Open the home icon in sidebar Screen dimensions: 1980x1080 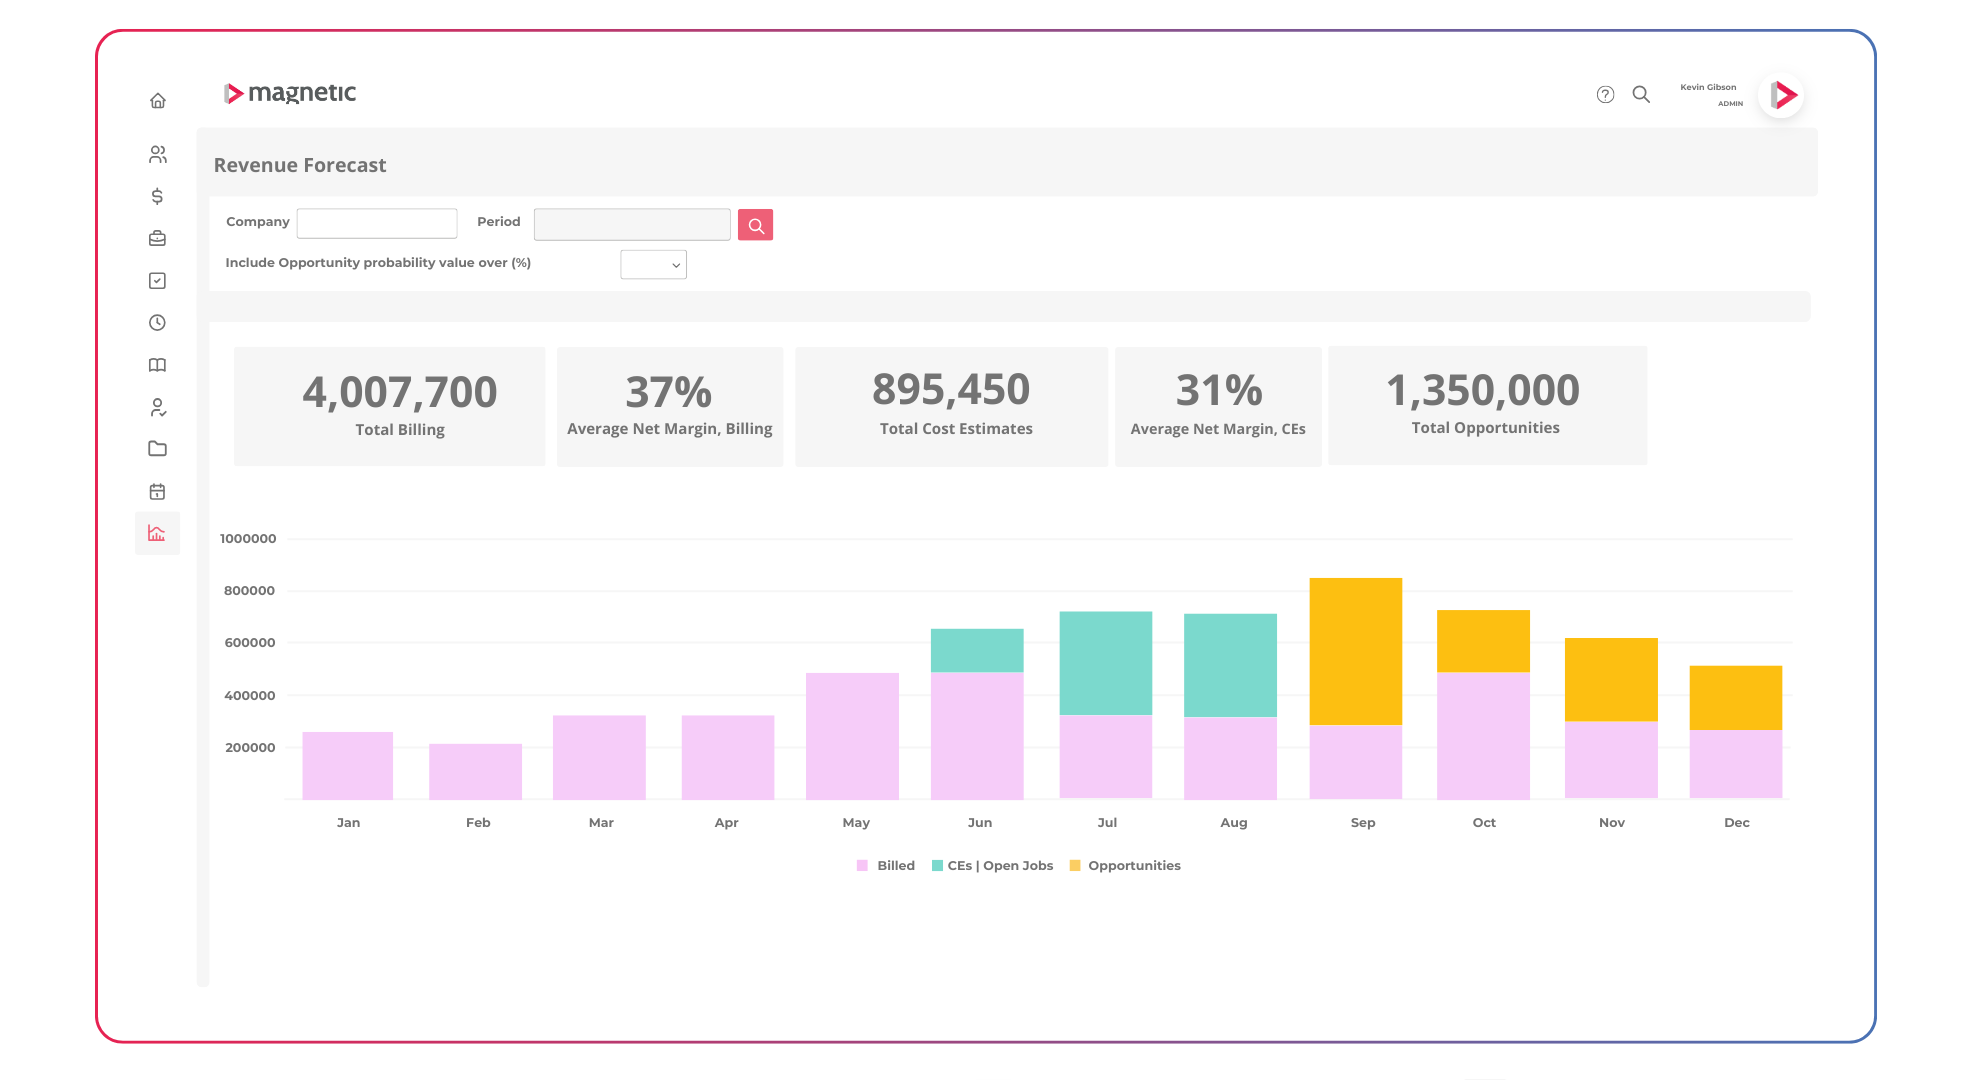coord(158,101)
